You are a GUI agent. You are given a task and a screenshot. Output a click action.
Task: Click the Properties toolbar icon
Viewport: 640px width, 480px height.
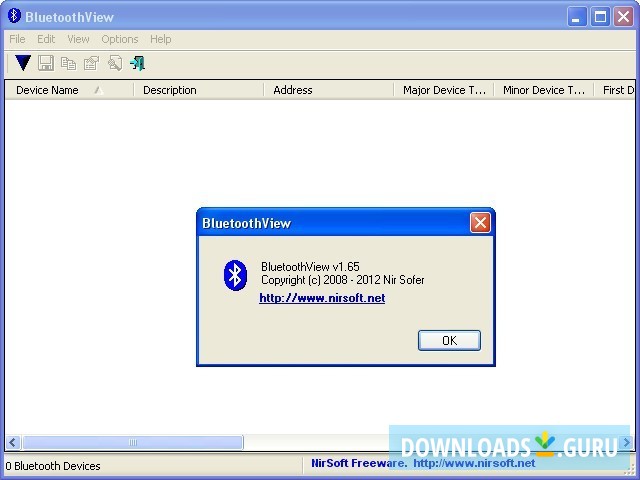pos(91,63)
